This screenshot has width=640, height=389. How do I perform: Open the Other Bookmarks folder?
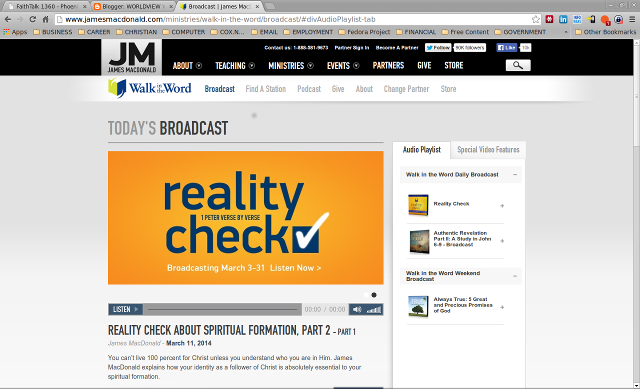[x=605, y=32]
